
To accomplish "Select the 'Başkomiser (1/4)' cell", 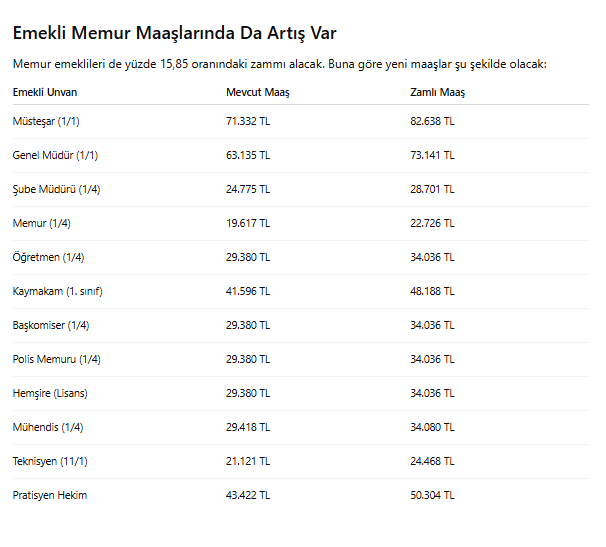I will point(51,325).
